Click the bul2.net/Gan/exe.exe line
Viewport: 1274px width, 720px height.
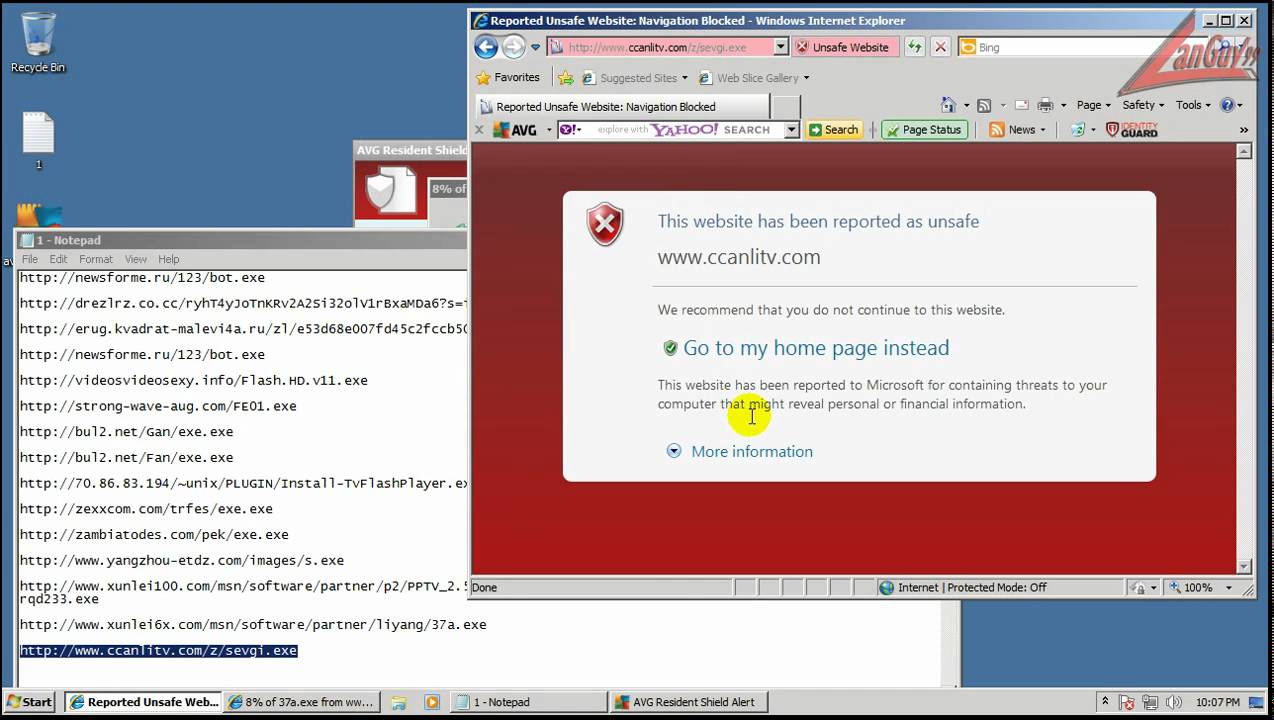tap(126, 432)
